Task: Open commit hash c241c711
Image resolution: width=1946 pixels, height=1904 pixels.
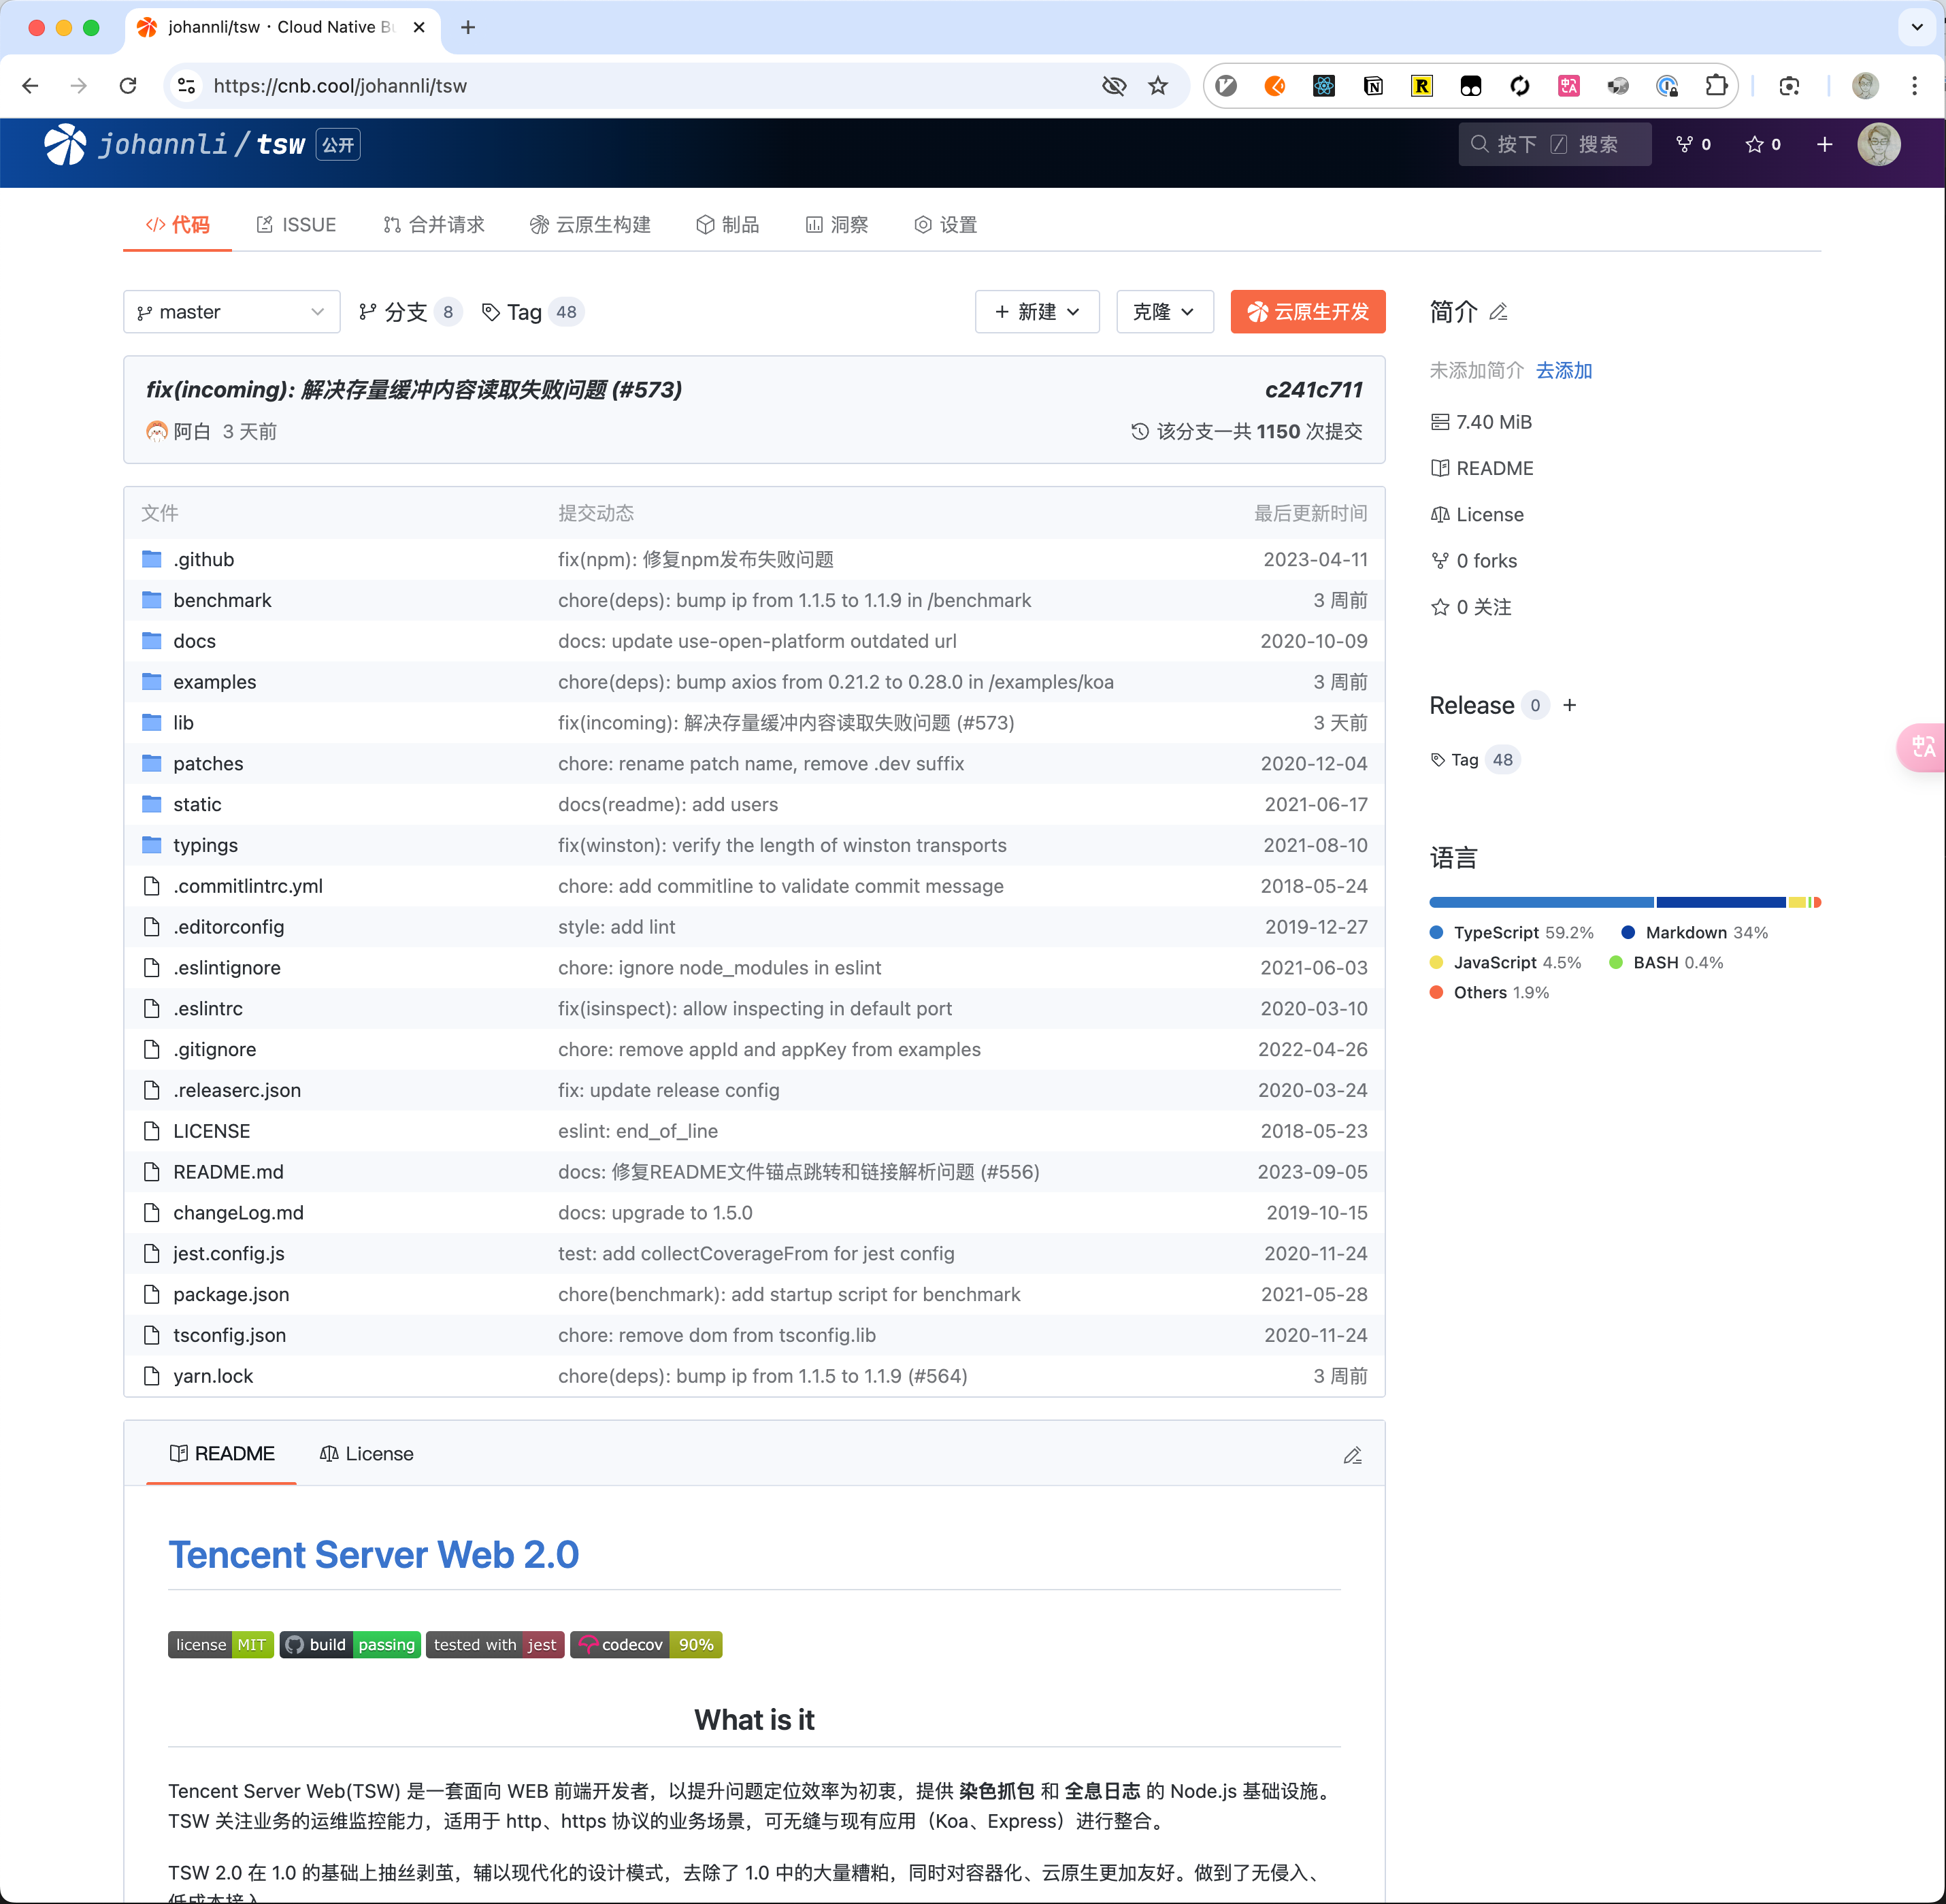Action: [x=1314, y=390]
